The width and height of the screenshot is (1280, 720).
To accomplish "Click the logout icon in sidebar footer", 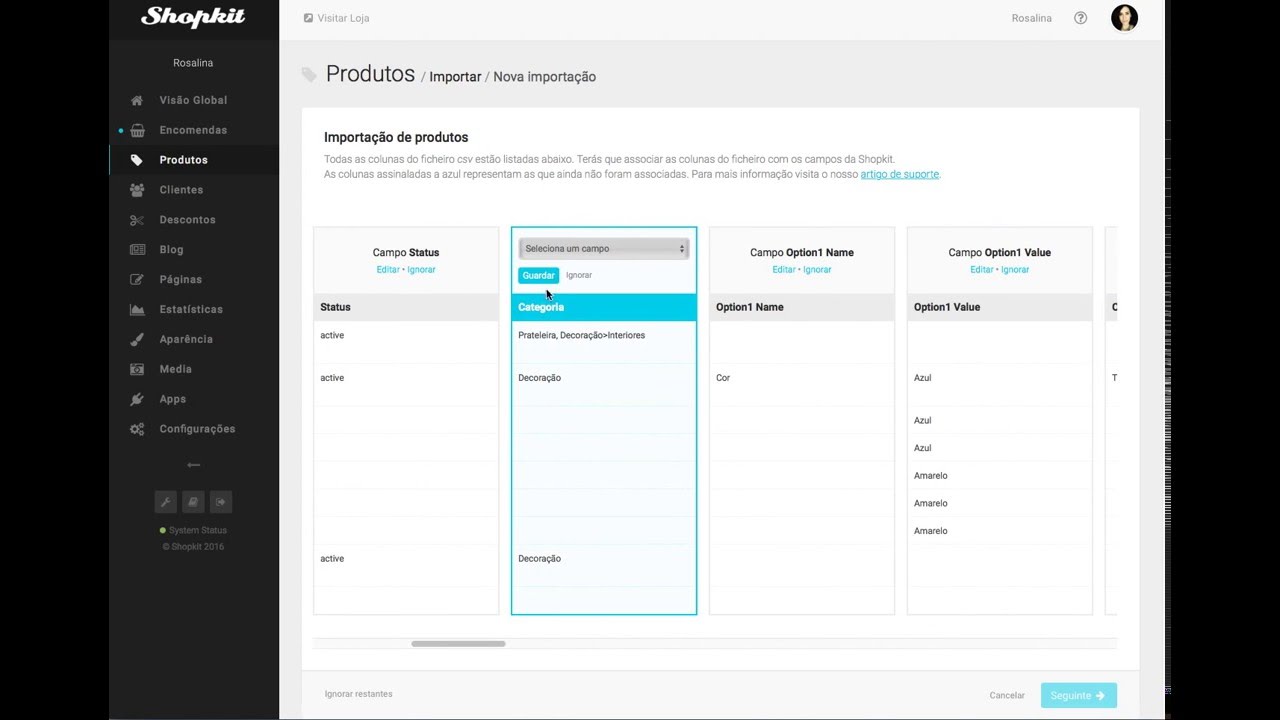I will 221,502.
